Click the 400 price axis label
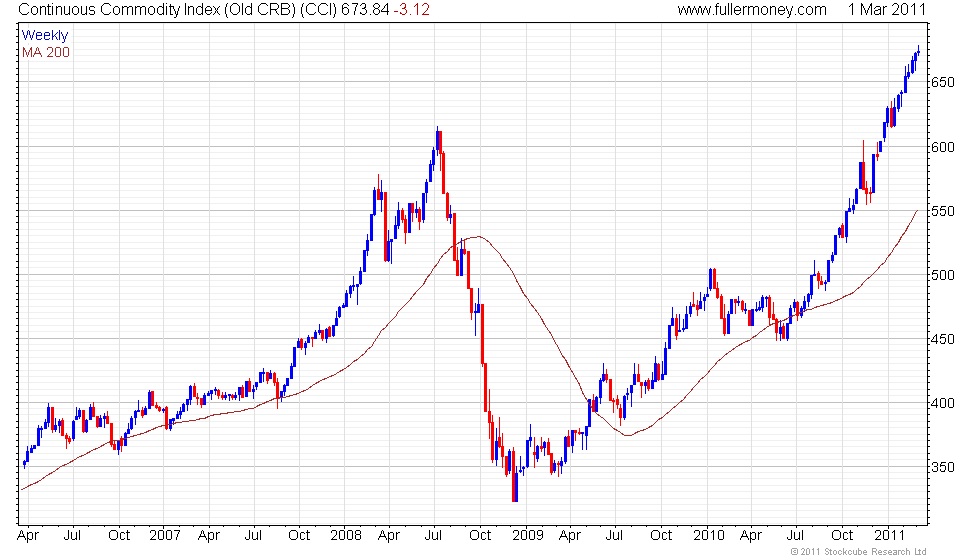This screenshot has width=980, height=560. pos(943,403)
